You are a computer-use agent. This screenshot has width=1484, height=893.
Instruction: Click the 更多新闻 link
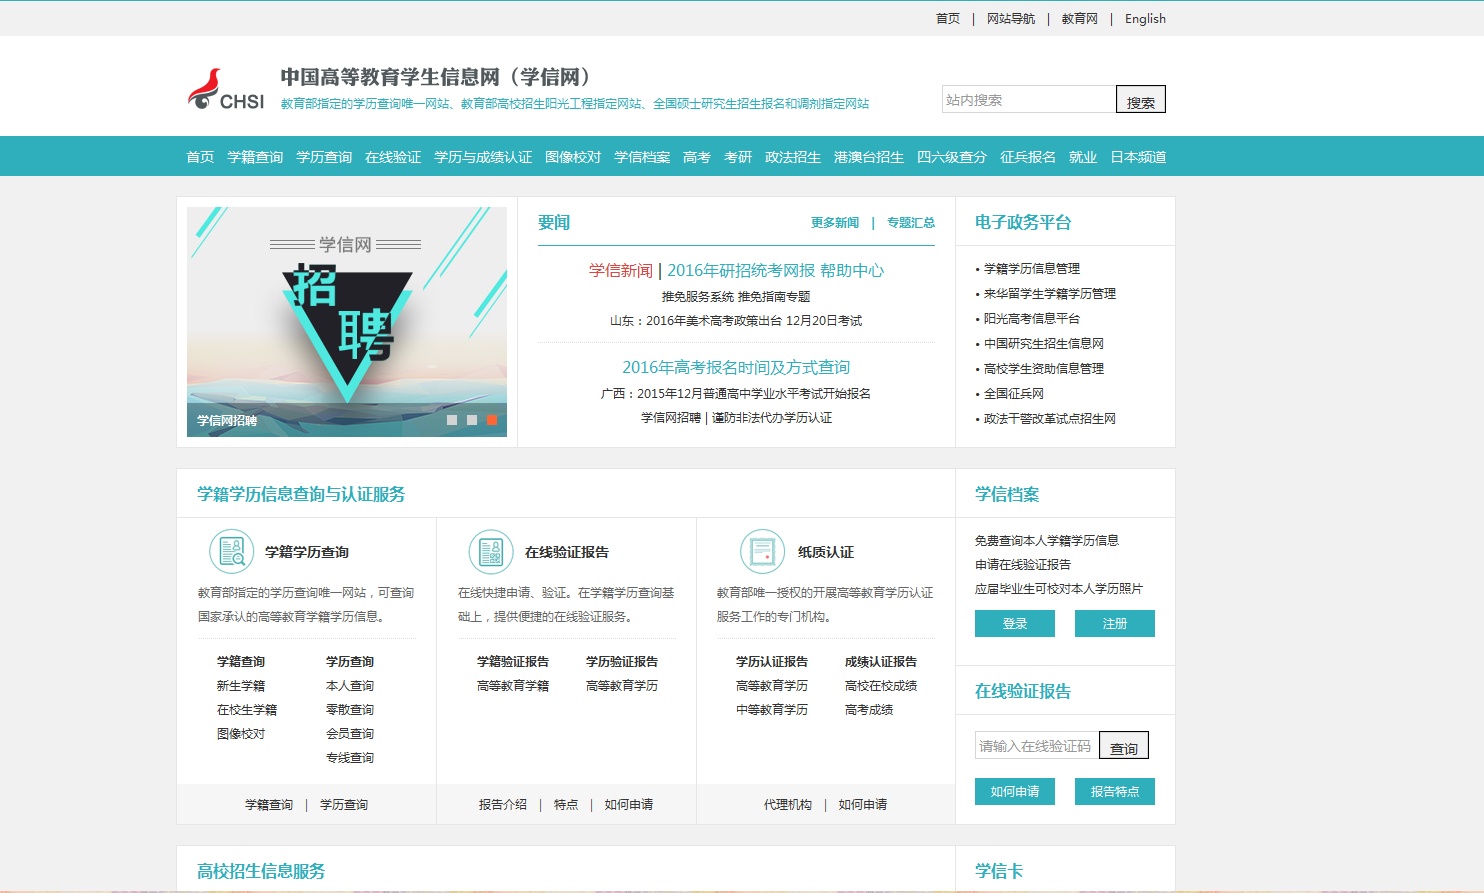[x=835, y=222]
